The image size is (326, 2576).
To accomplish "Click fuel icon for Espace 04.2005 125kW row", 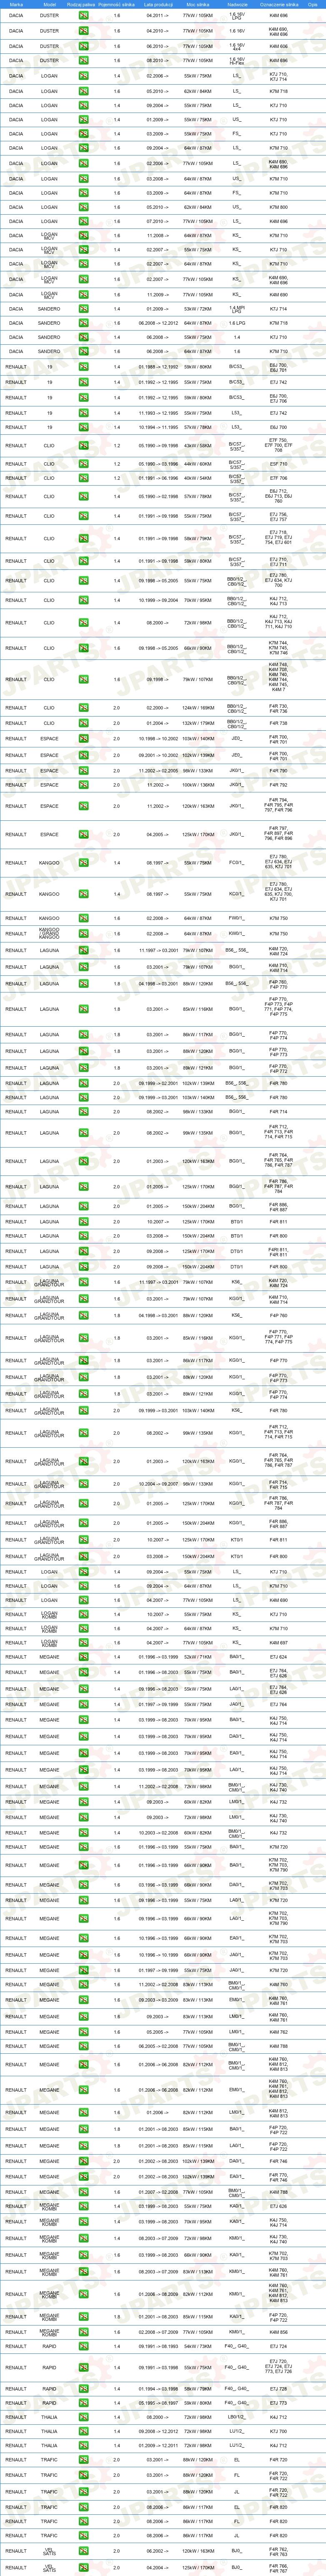I will [84, 835].
